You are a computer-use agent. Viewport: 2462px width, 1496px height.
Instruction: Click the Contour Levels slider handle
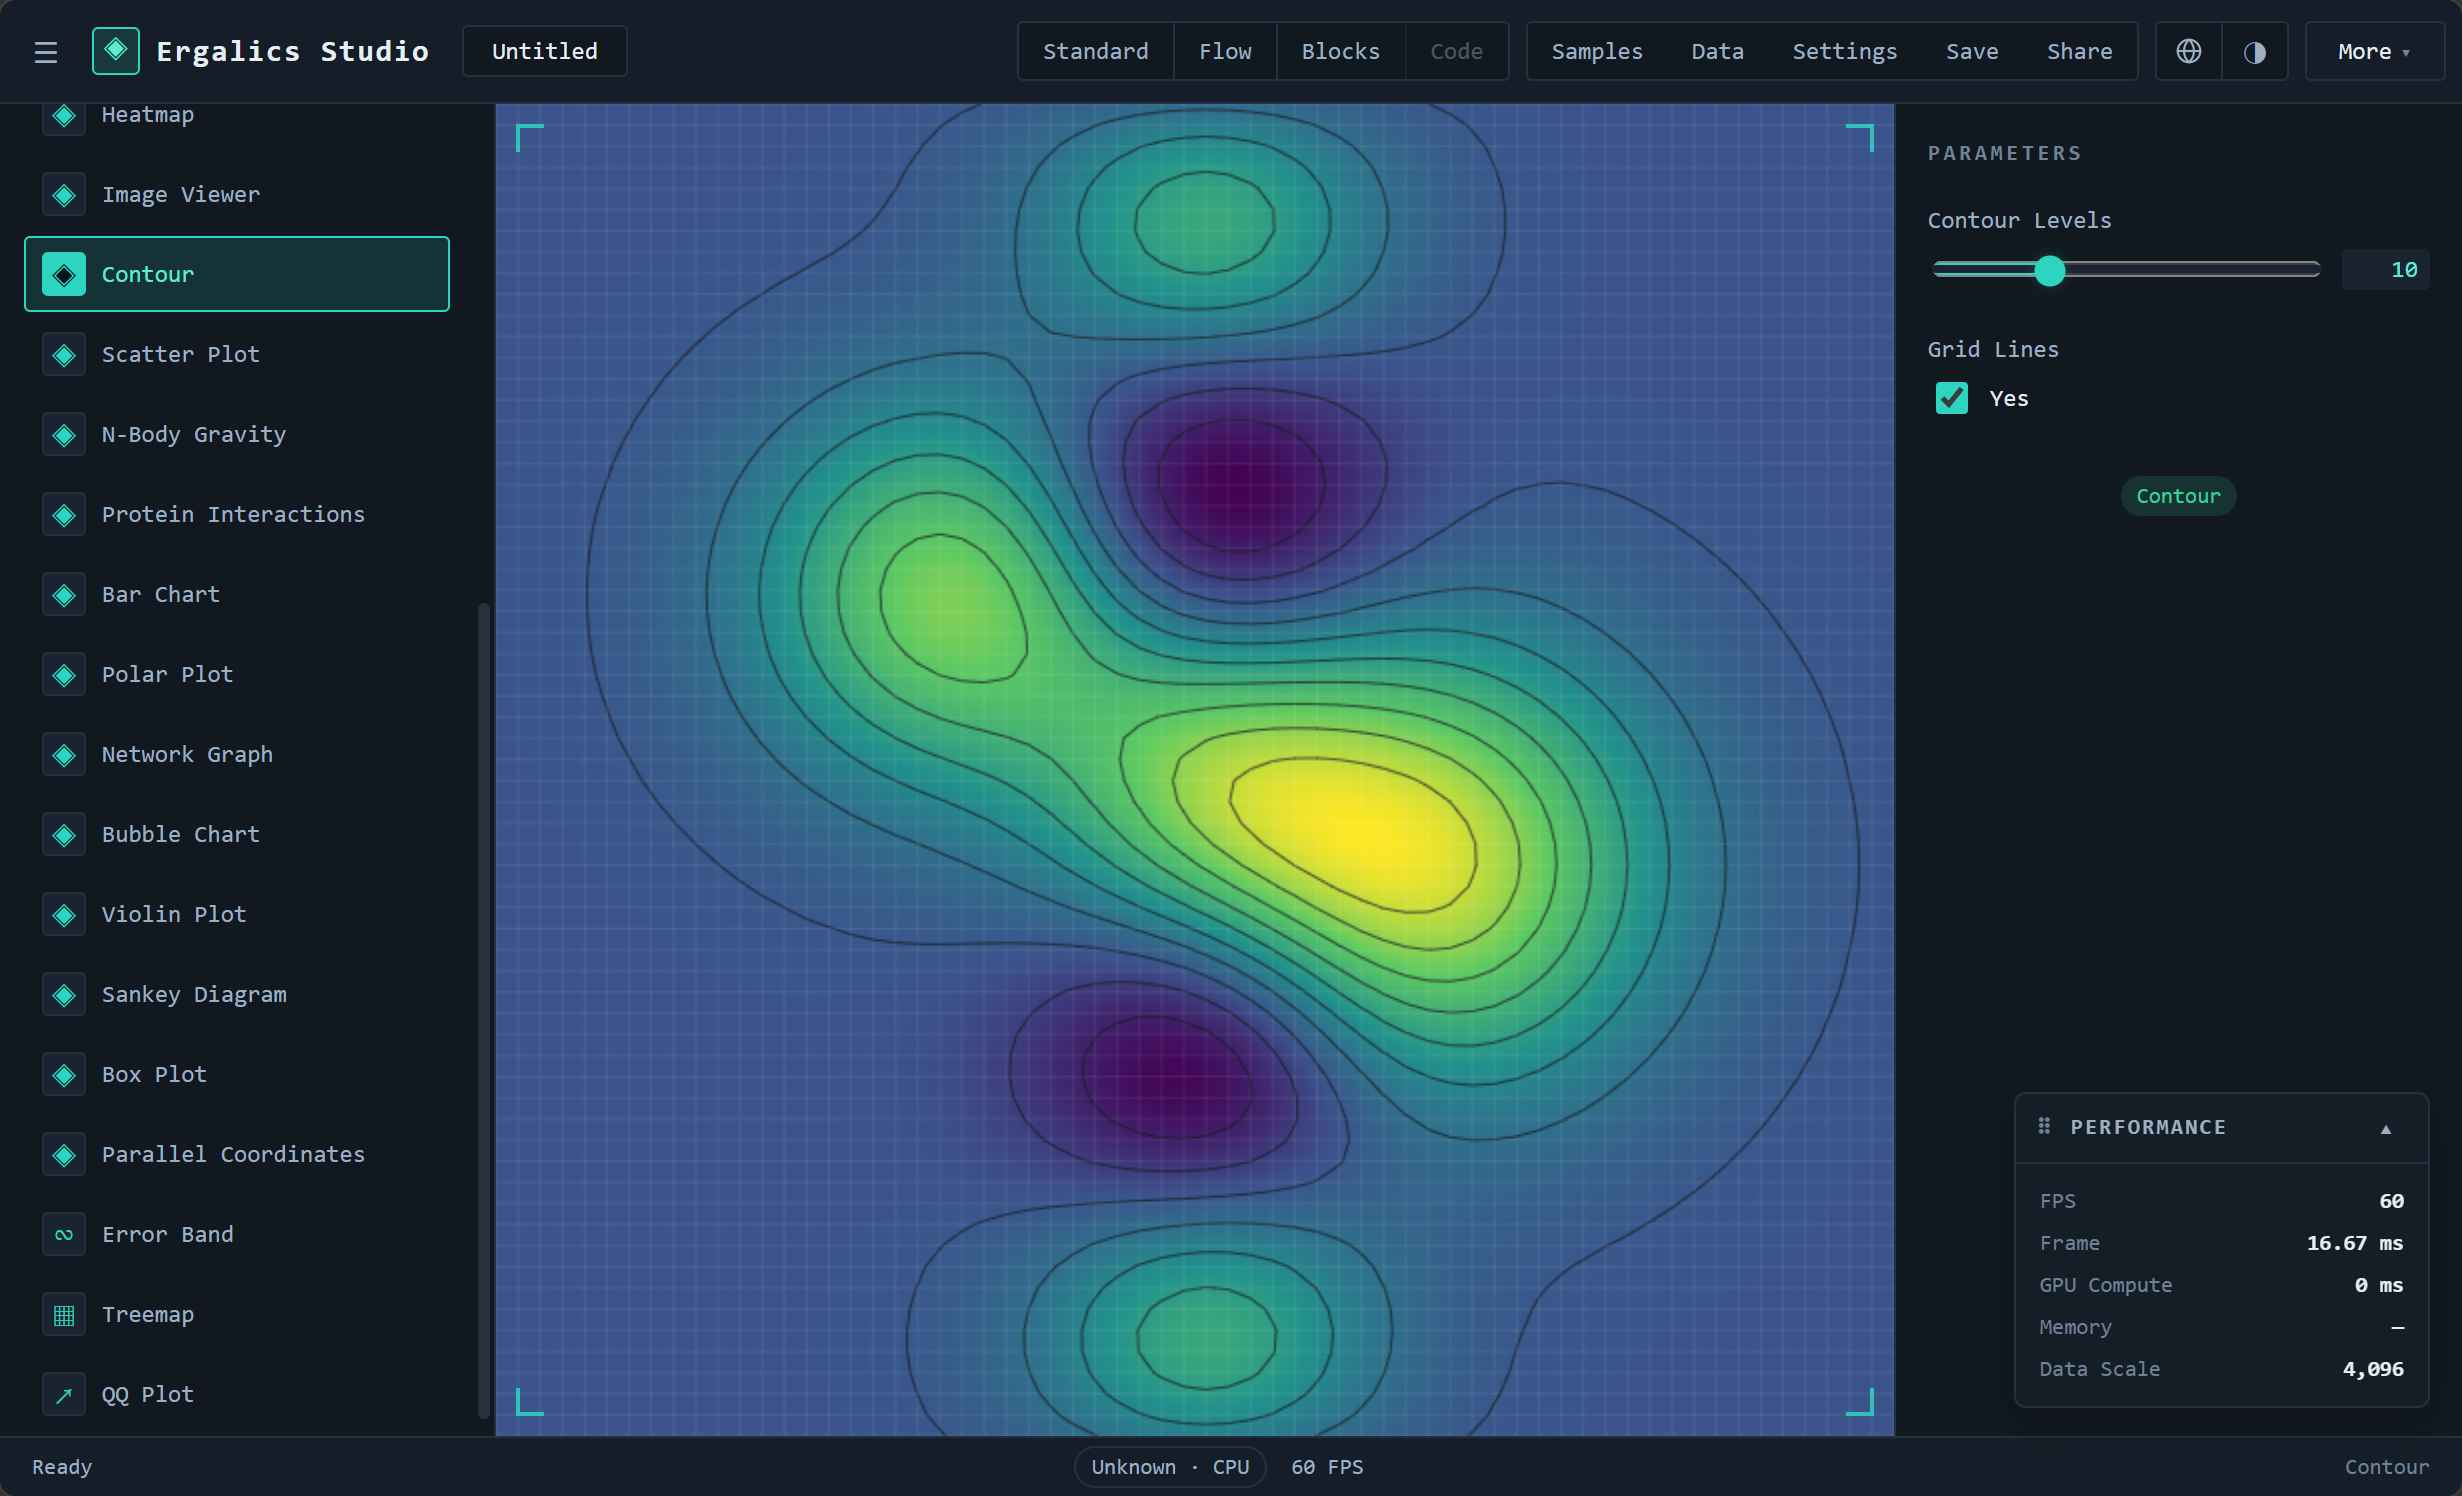point(2050,270)
